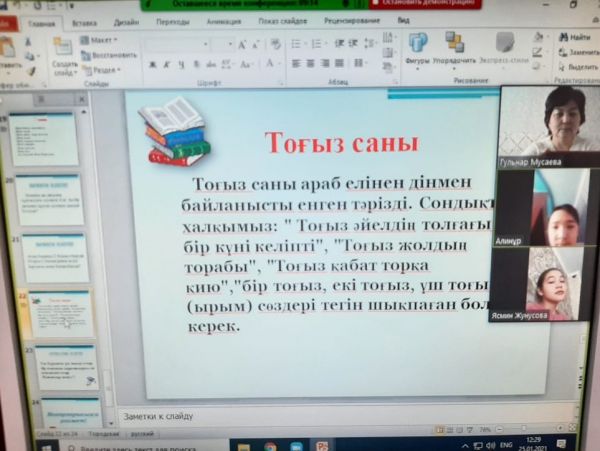This screenshot has width=600, height=451.
Task: Click the Восстановить reset button
Action: coord(112,55)
